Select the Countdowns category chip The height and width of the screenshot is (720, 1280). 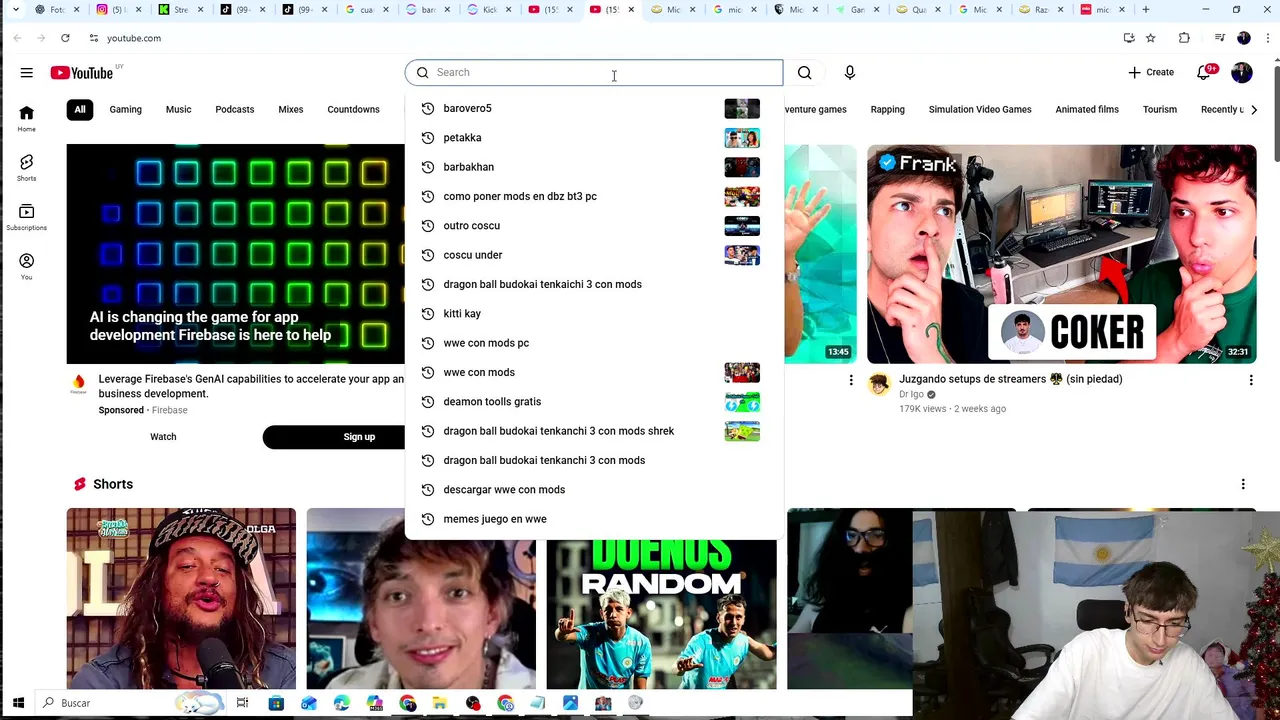coord(353,109)
